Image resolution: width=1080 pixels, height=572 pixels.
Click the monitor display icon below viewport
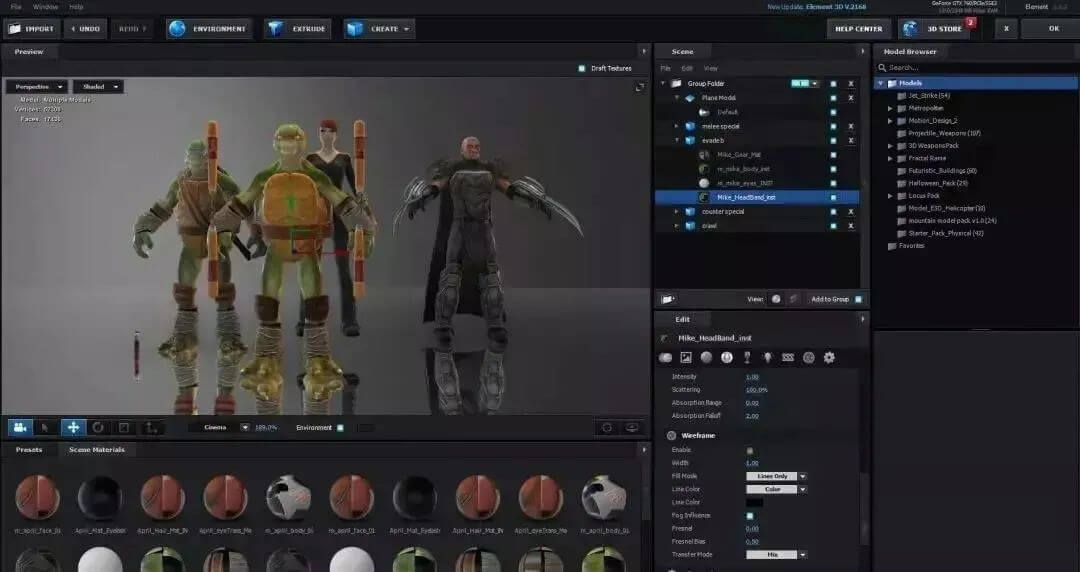pyautogui.click(x=632, y=428)
